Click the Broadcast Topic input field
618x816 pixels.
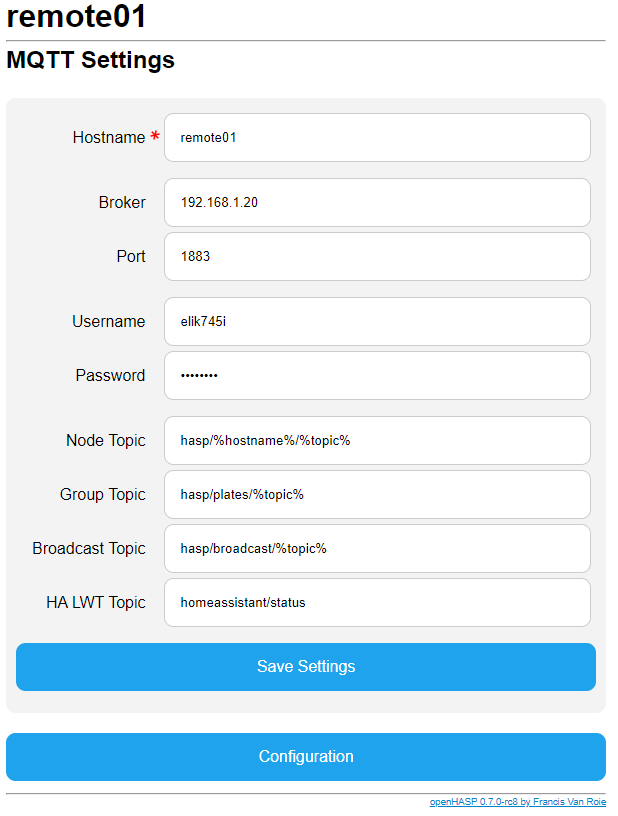(377, 548)
